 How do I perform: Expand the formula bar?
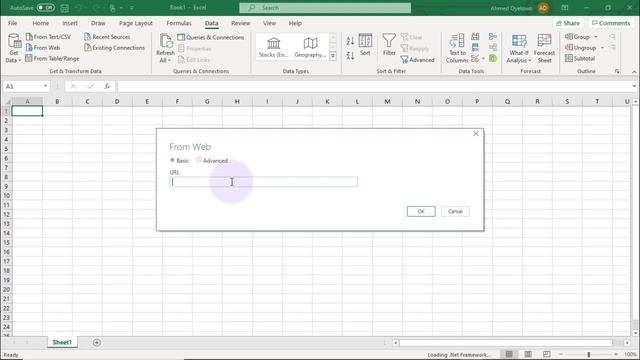634,86
